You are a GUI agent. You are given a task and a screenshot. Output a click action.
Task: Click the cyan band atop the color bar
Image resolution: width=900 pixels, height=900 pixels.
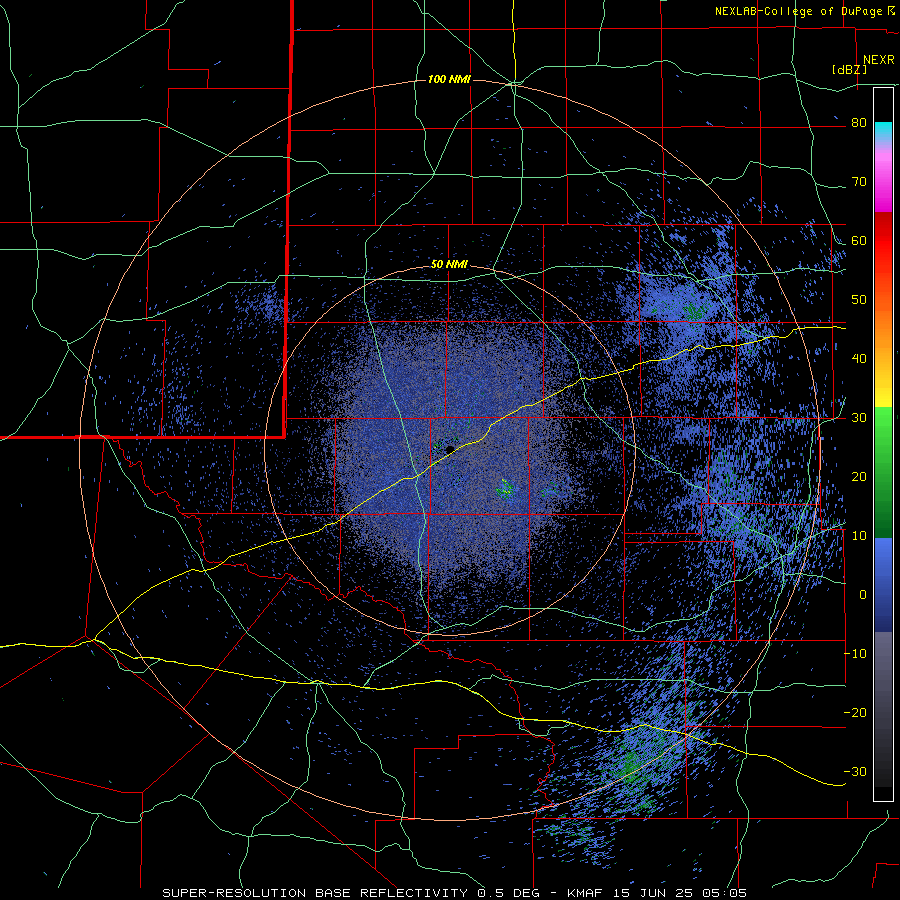(883, 130)
